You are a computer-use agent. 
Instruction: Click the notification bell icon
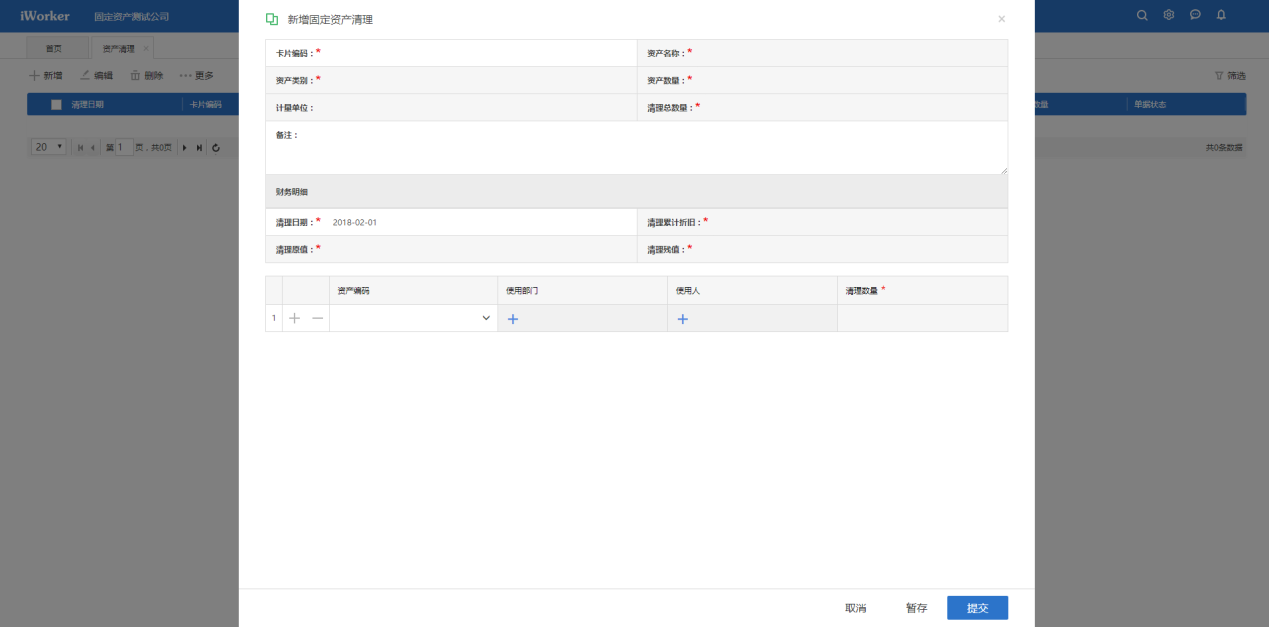[x=1221, y=15]
